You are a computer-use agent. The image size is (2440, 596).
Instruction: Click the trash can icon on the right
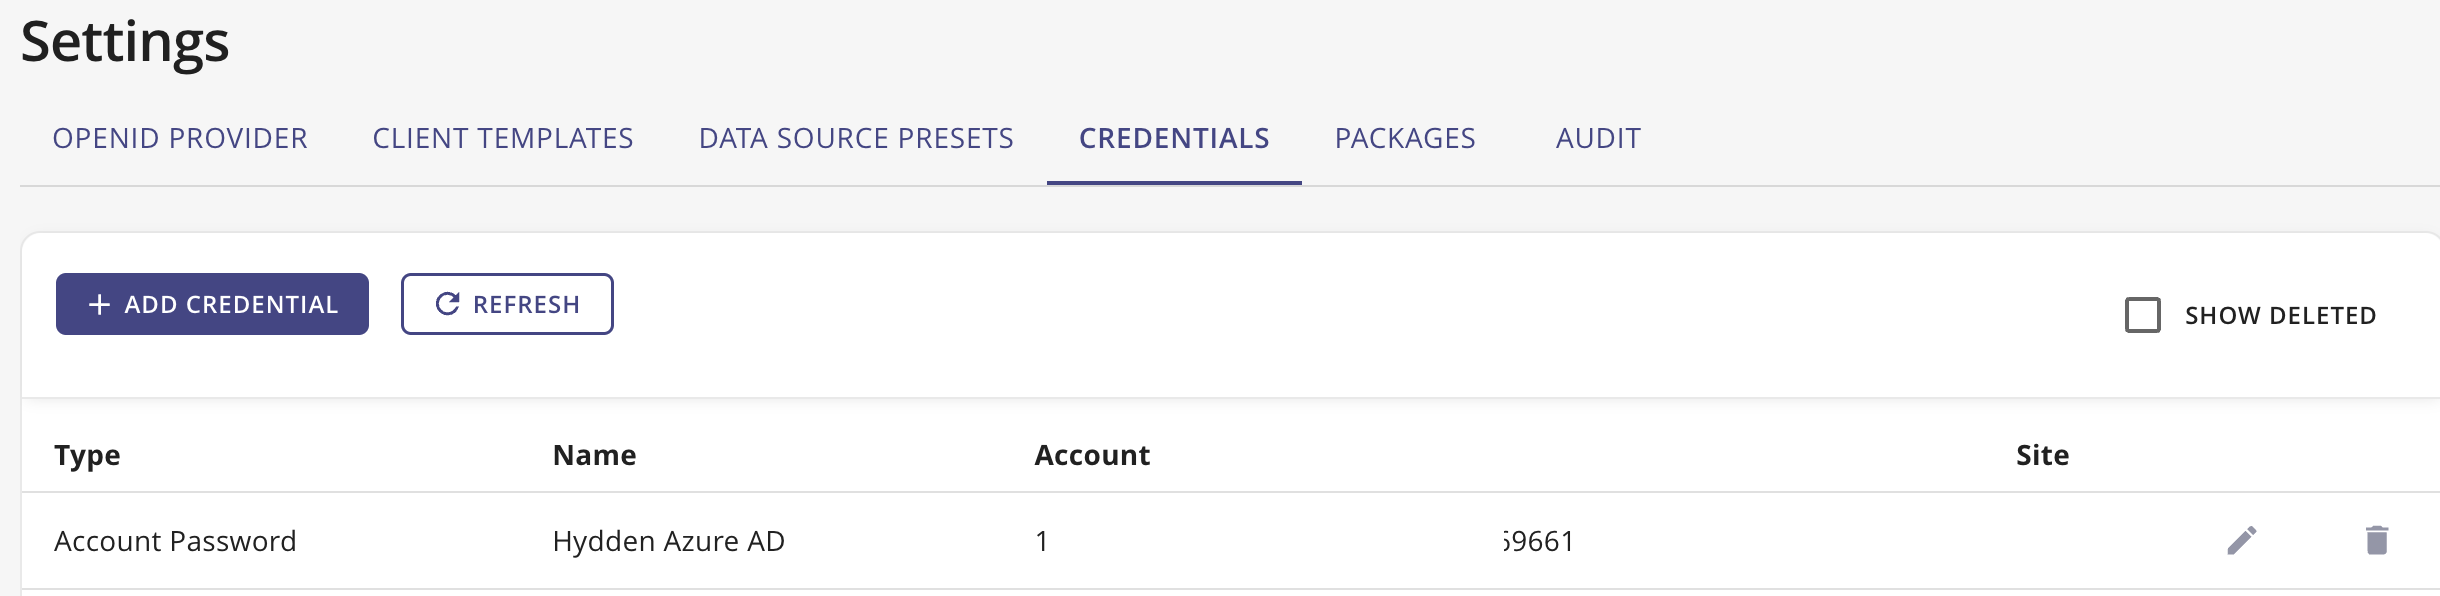tap(2376, 540)
